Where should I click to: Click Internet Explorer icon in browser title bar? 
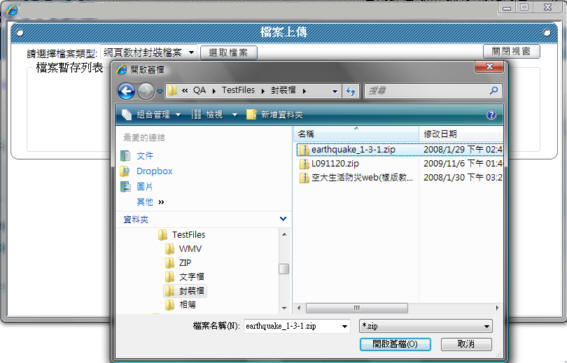[x=12, y=10]
